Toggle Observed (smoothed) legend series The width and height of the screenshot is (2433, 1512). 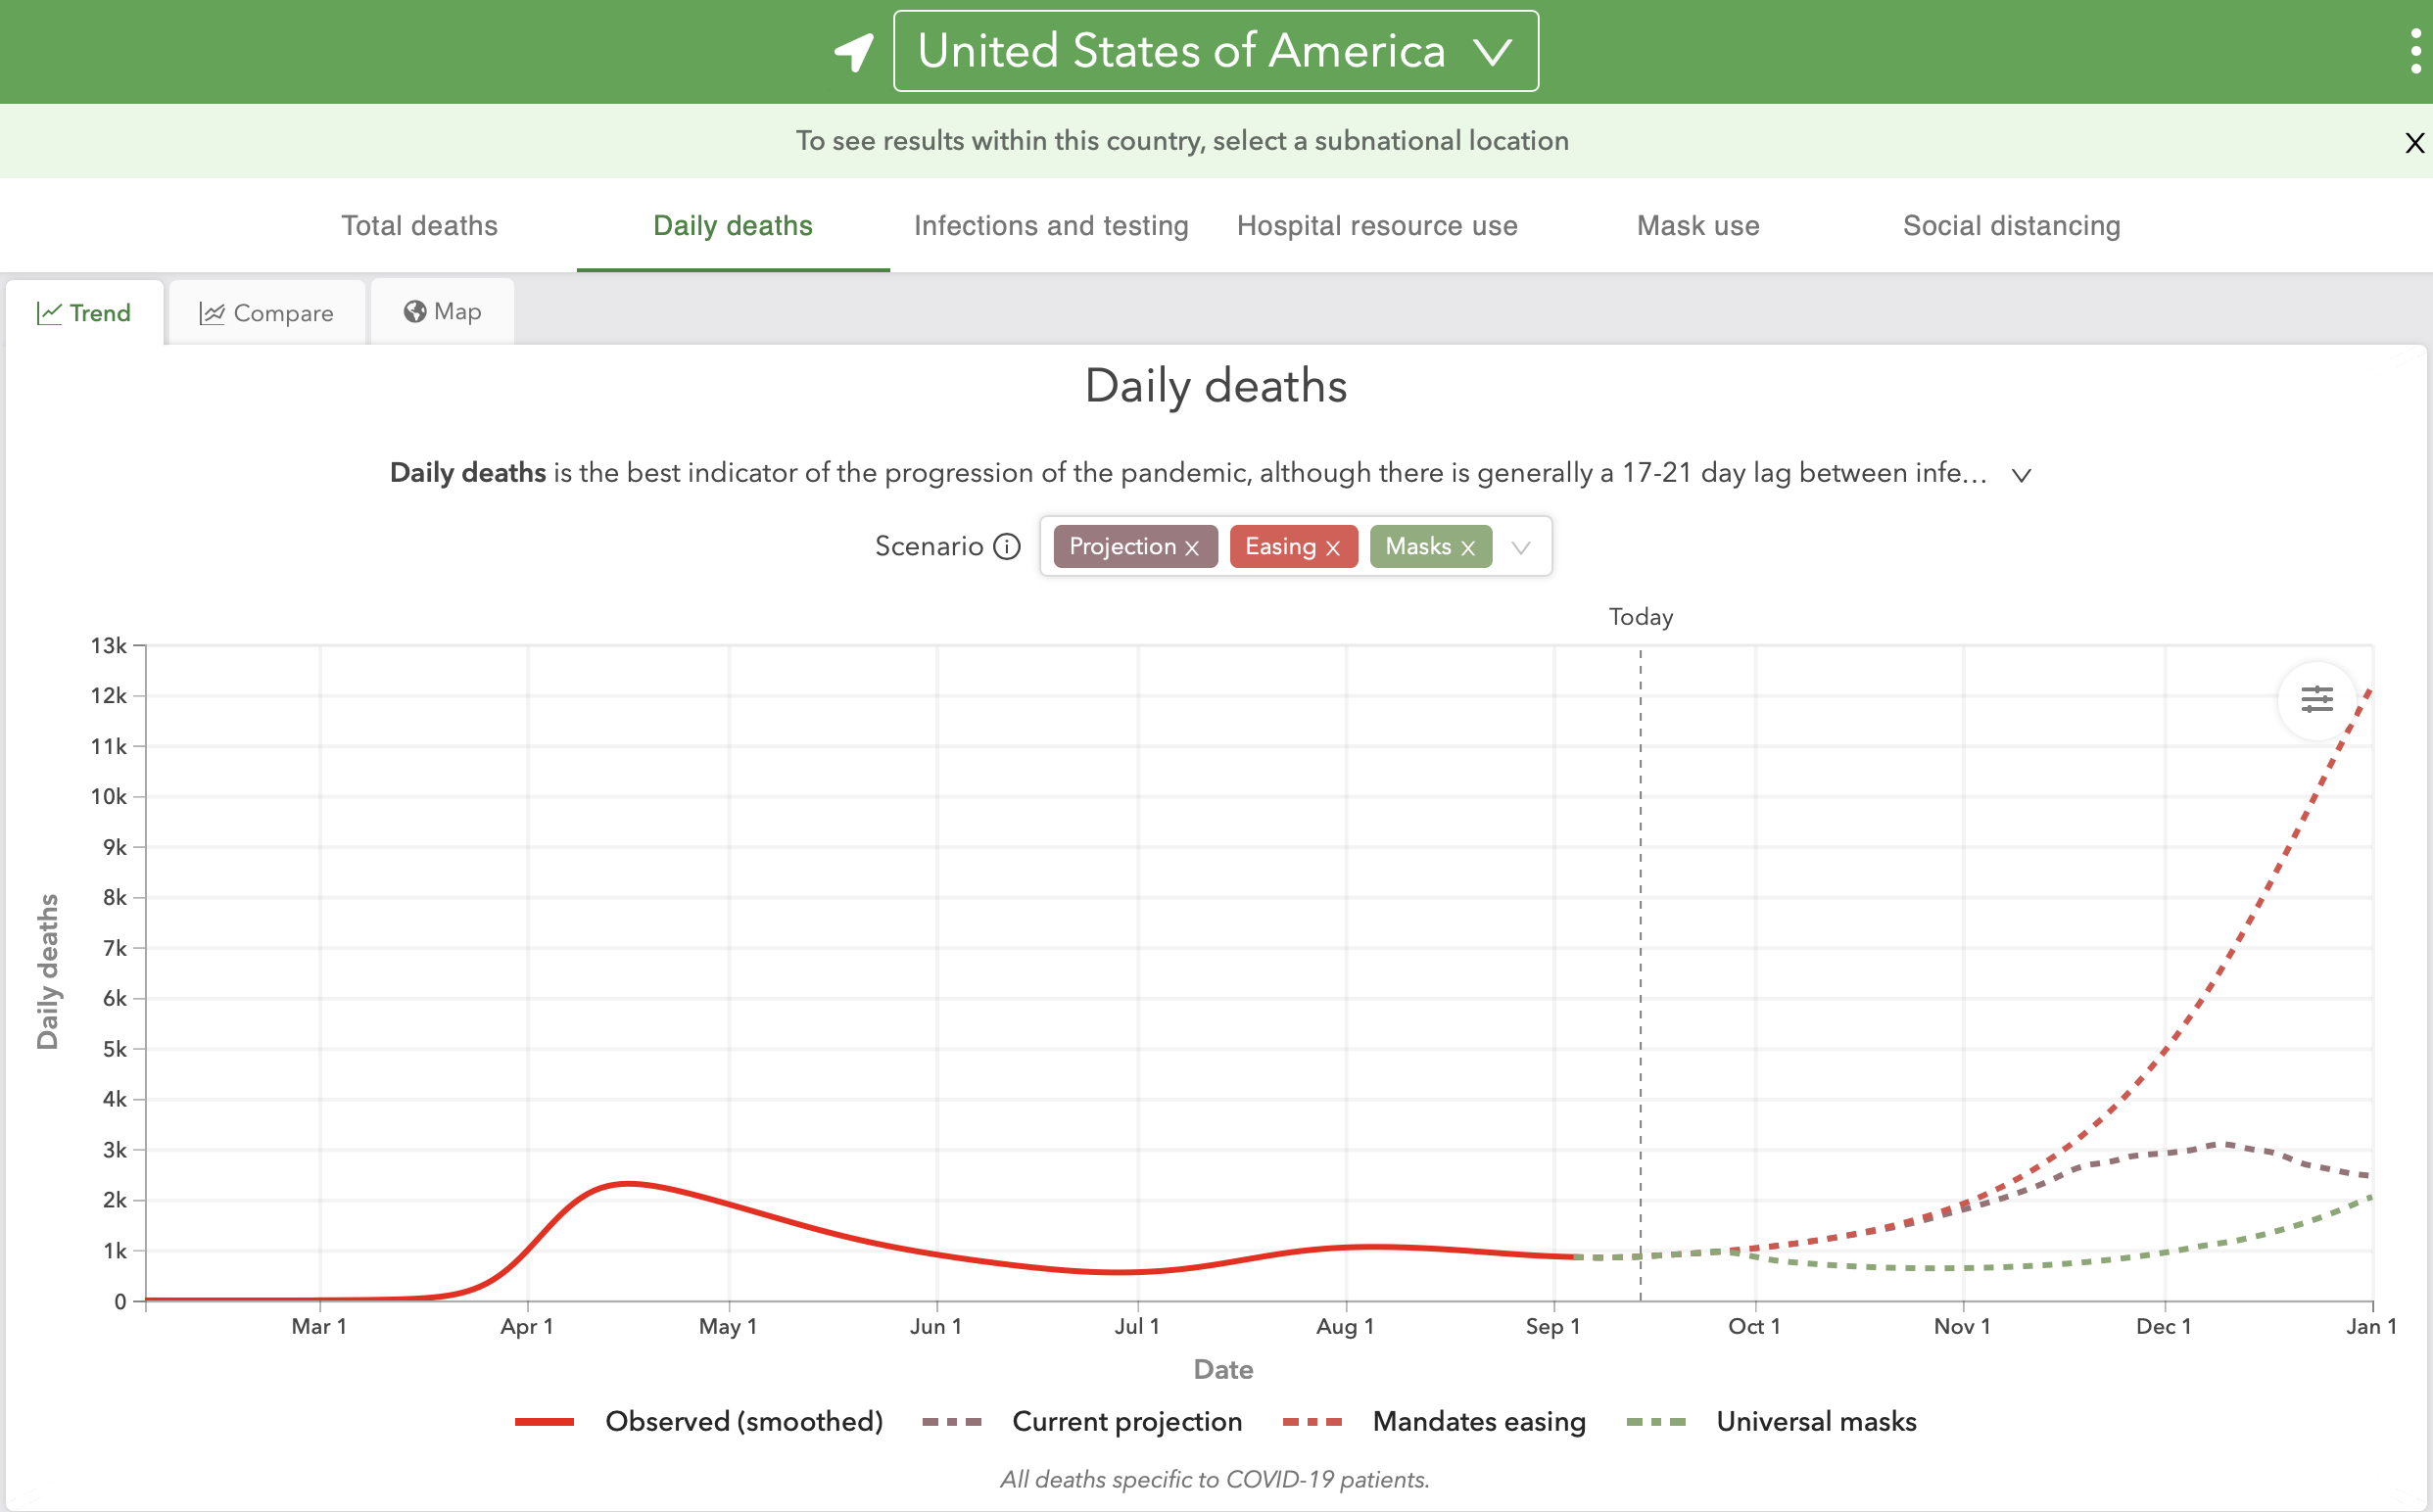click(698, 1421)
